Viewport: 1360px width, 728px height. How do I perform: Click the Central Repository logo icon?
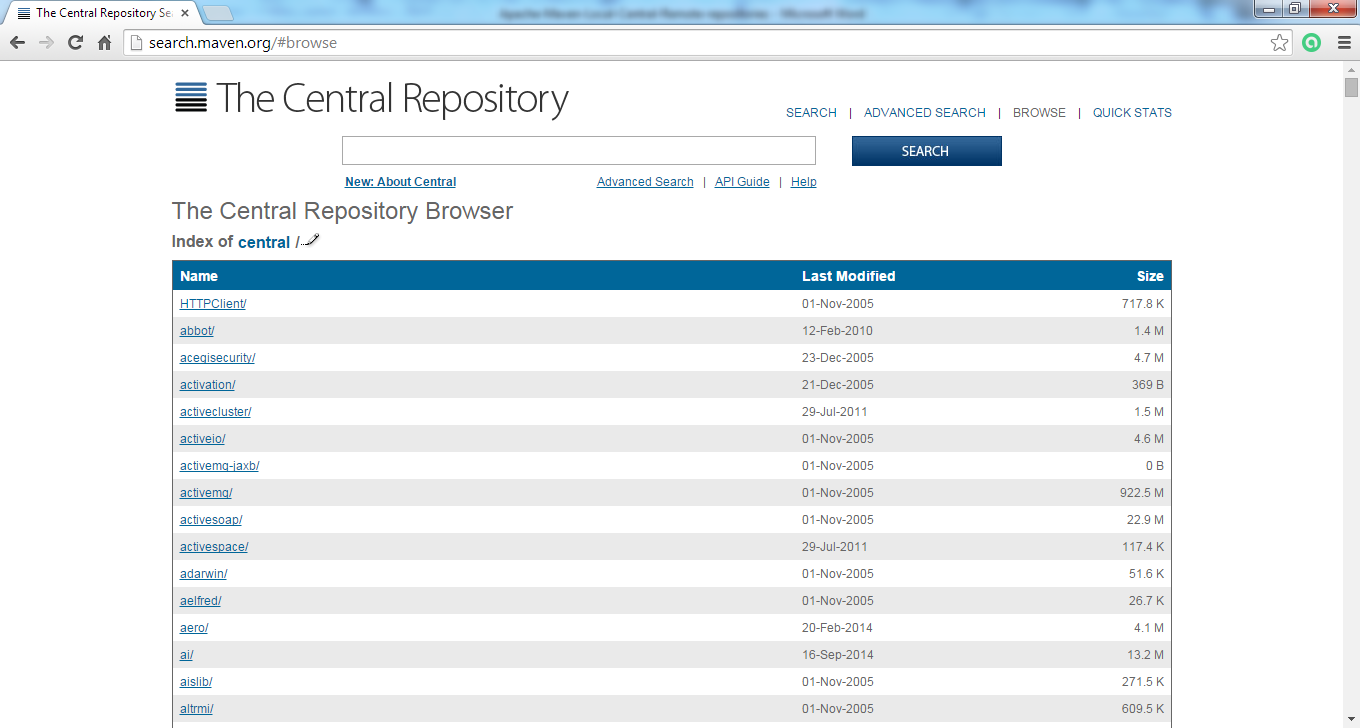click(190, 98)
